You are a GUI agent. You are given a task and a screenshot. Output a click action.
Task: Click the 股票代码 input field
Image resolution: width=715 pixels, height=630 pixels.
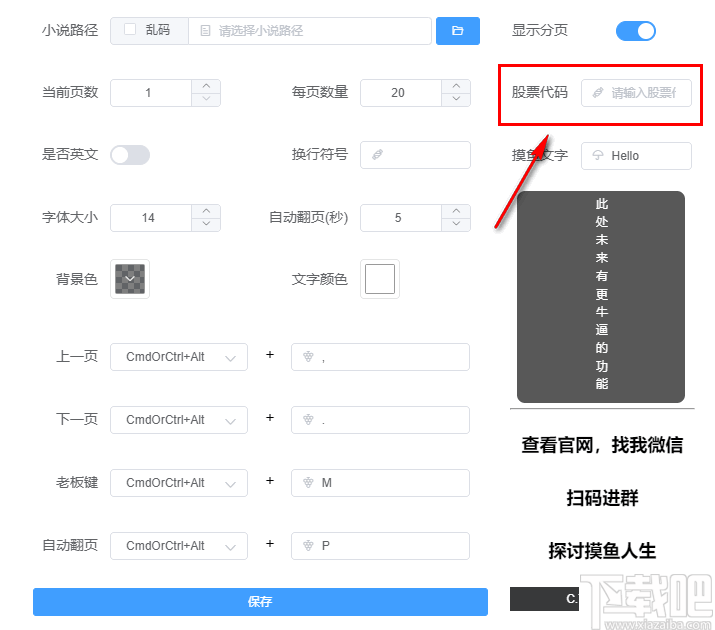[636, 93]
